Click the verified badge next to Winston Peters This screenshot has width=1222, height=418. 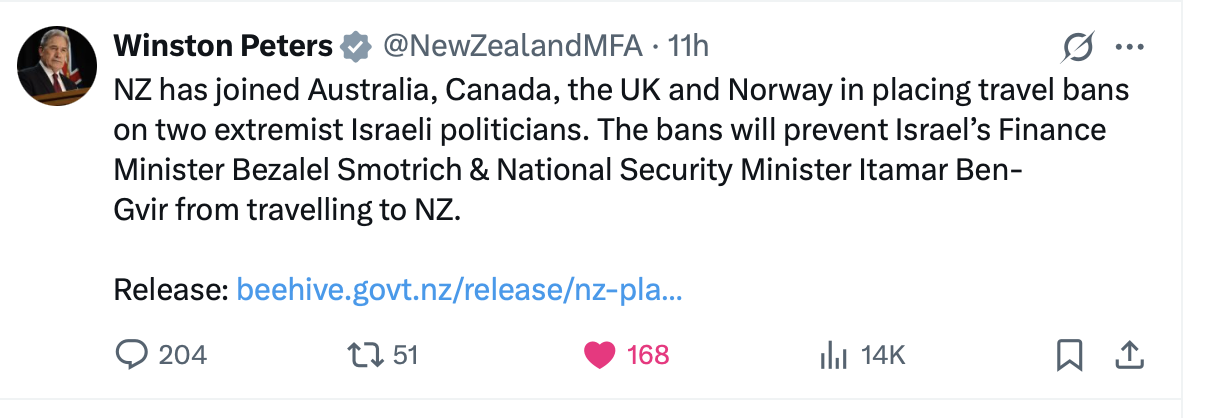click(x=354, y=46)
